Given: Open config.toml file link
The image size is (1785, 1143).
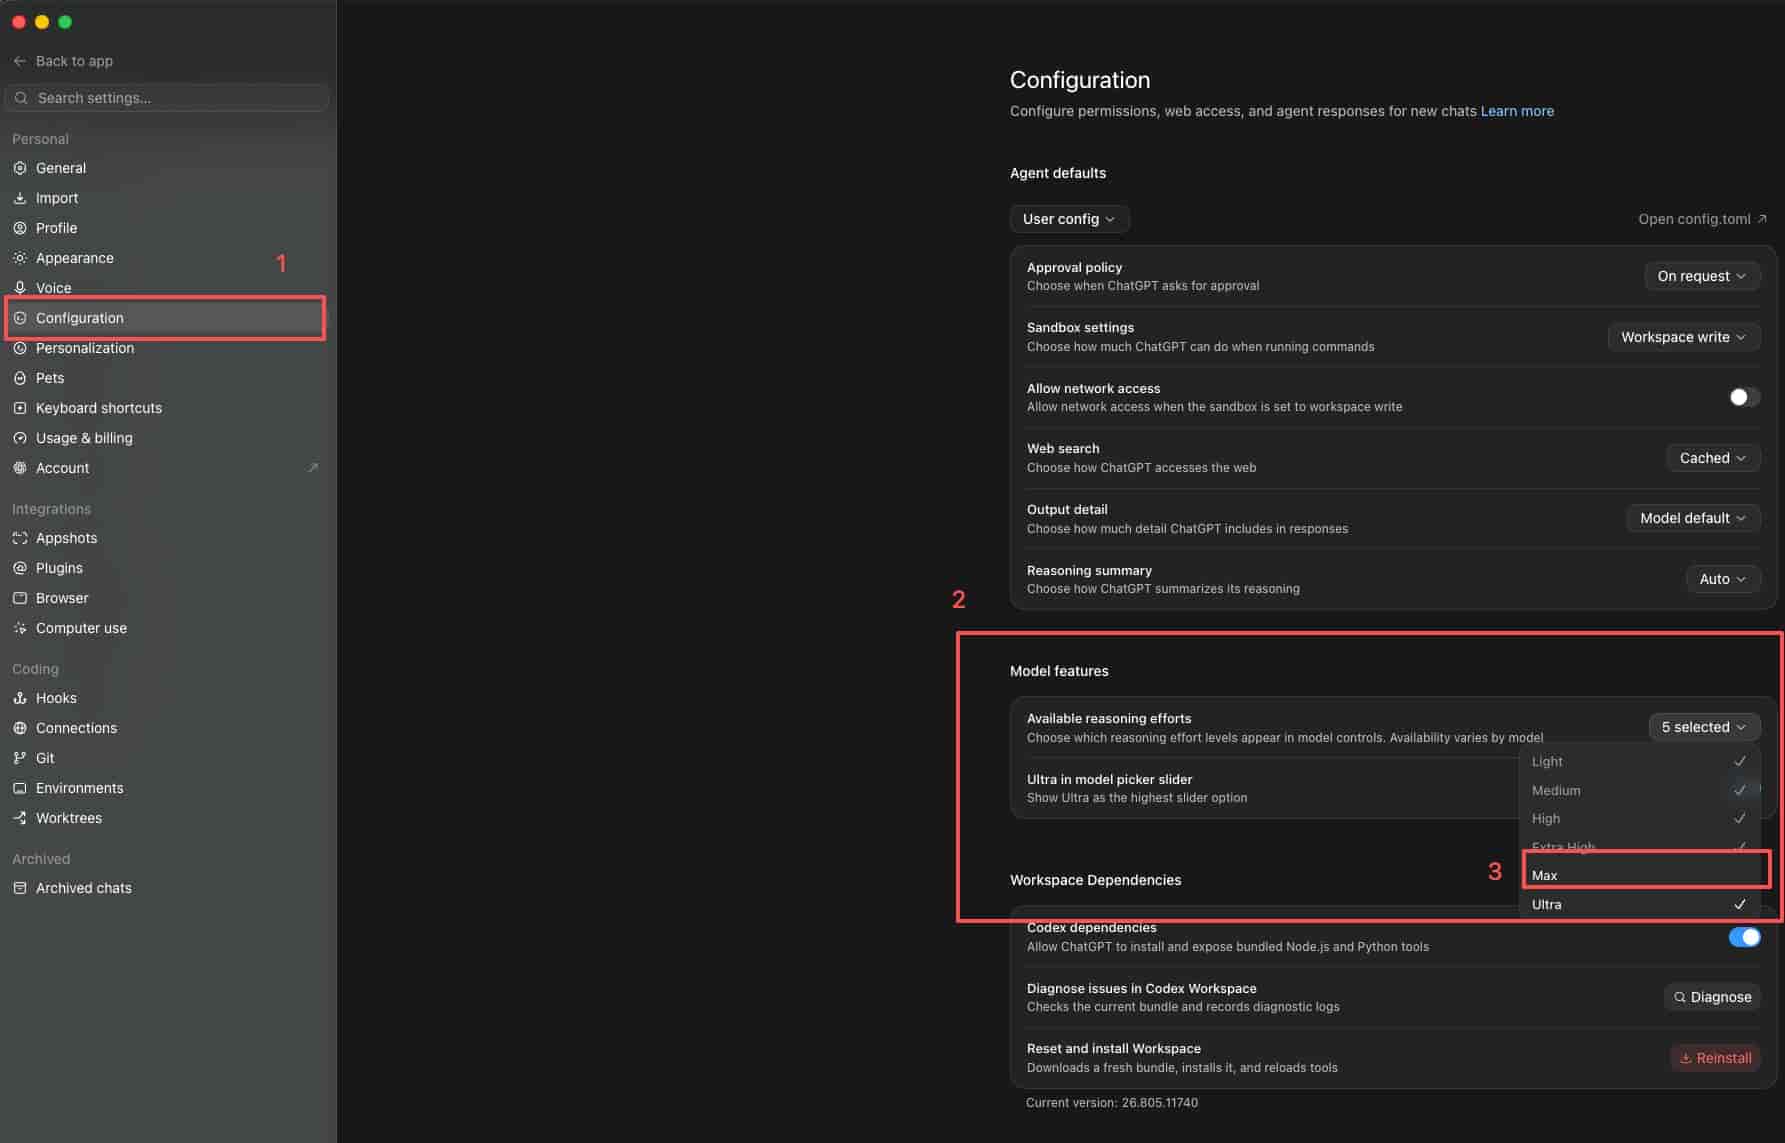Looking at the screenshot, I should pyautogui.click(x=1702, y=219).
